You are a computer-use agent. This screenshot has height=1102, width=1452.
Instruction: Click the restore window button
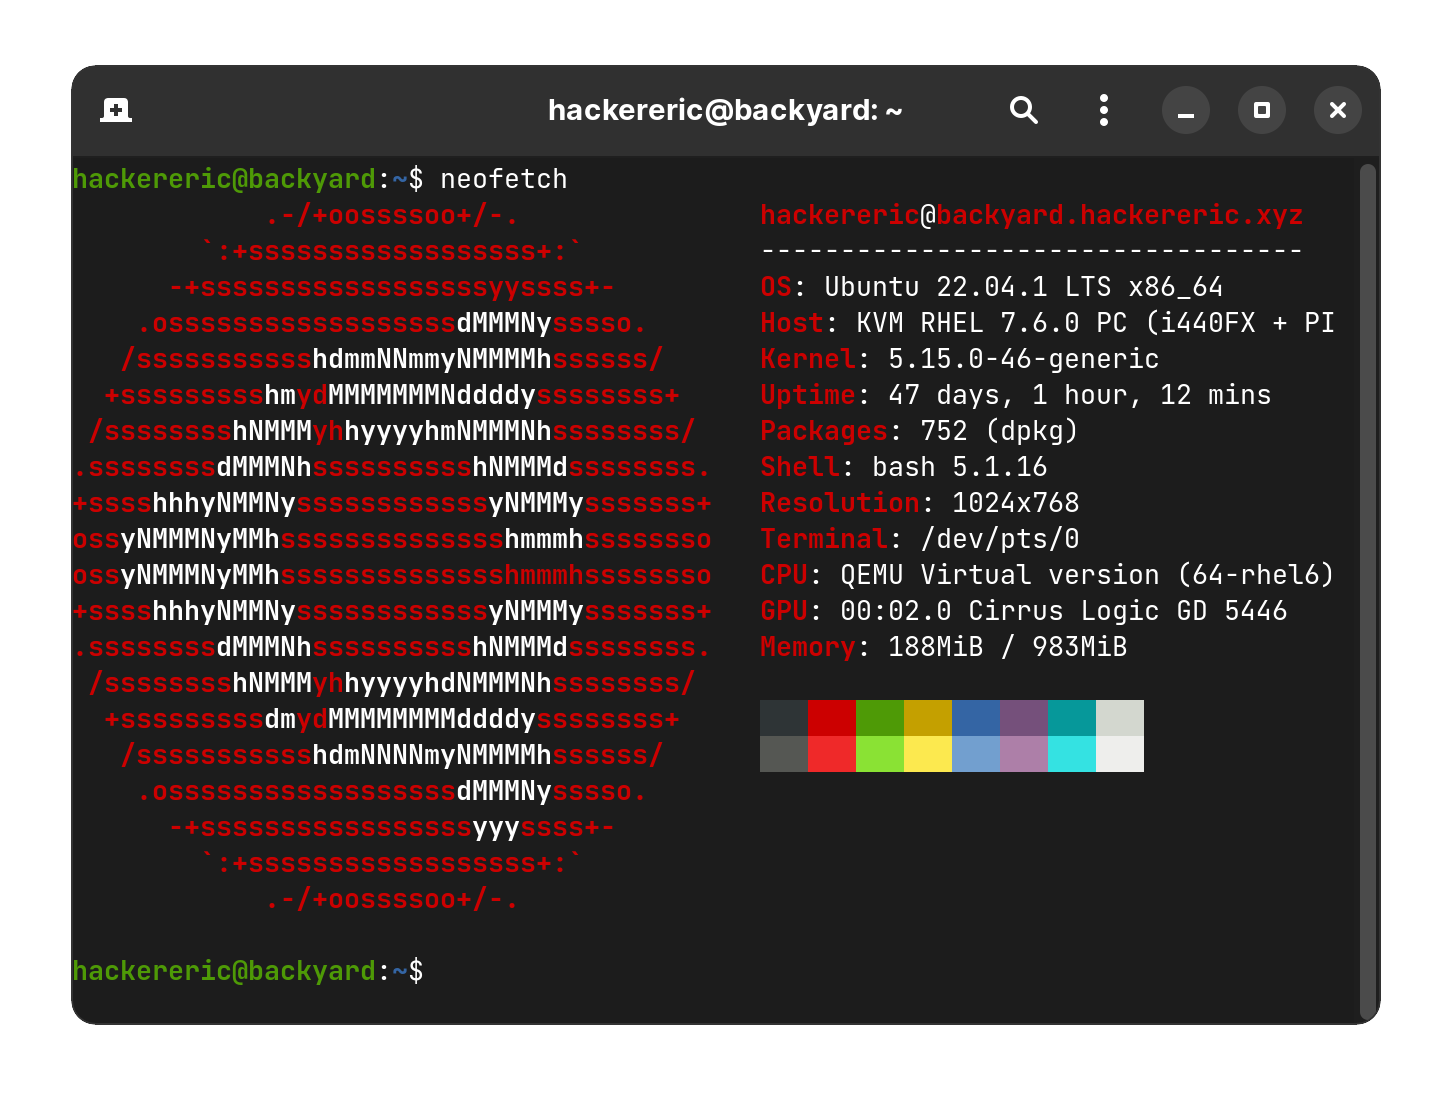[1262, 110]
